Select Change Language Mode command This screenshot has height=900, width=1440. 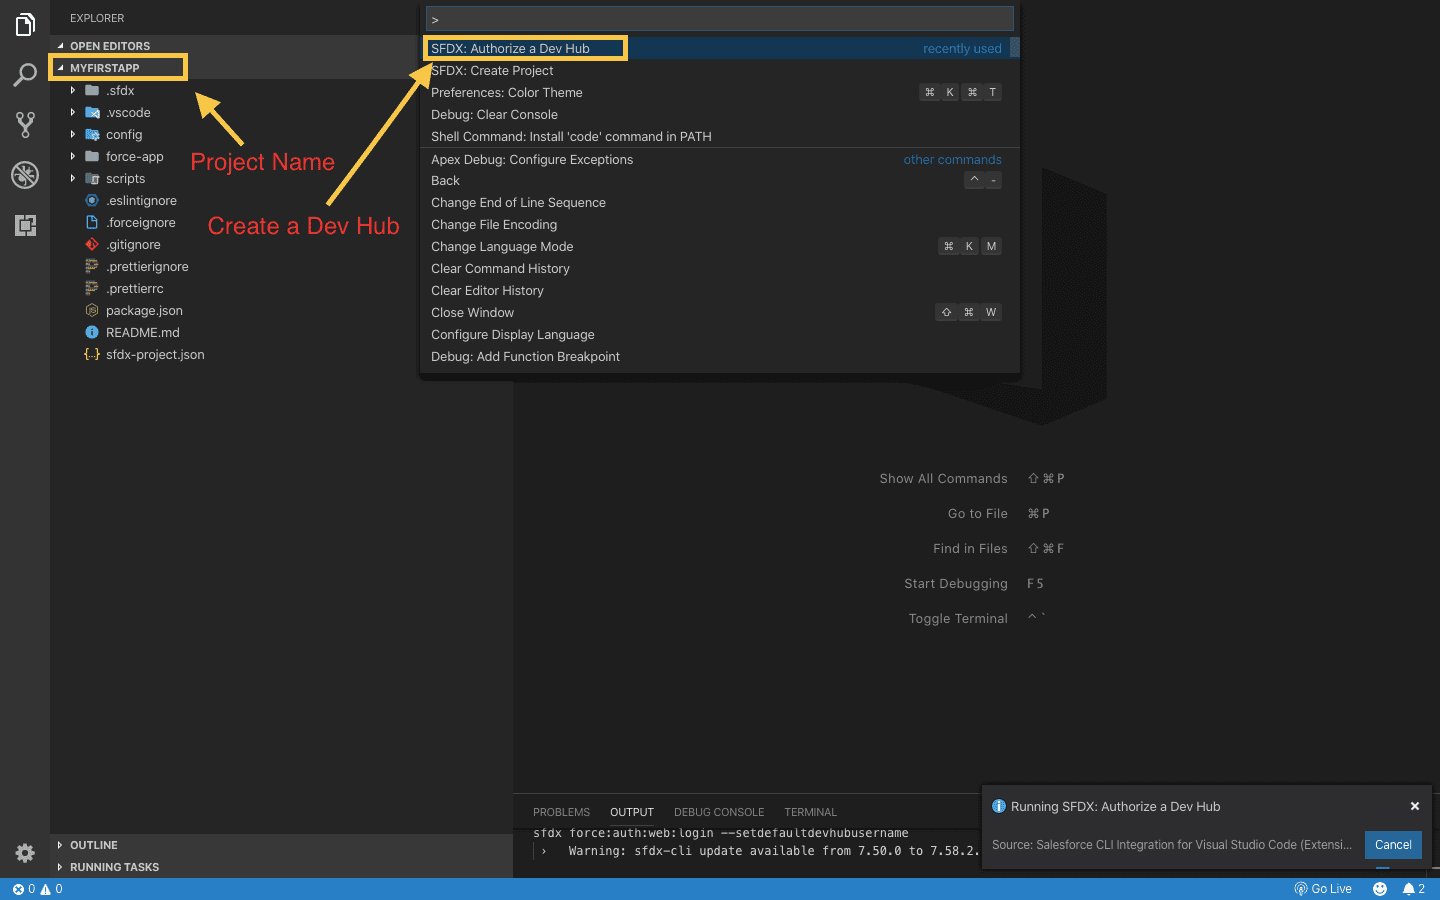coord(715,246)
